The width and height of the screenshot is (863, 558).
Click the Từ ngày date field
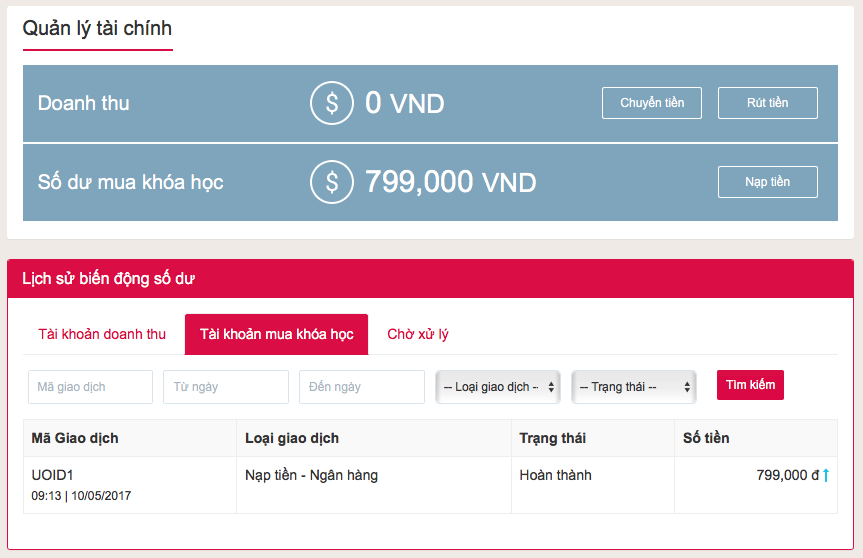pyautogui.click(x=226, y=387)
